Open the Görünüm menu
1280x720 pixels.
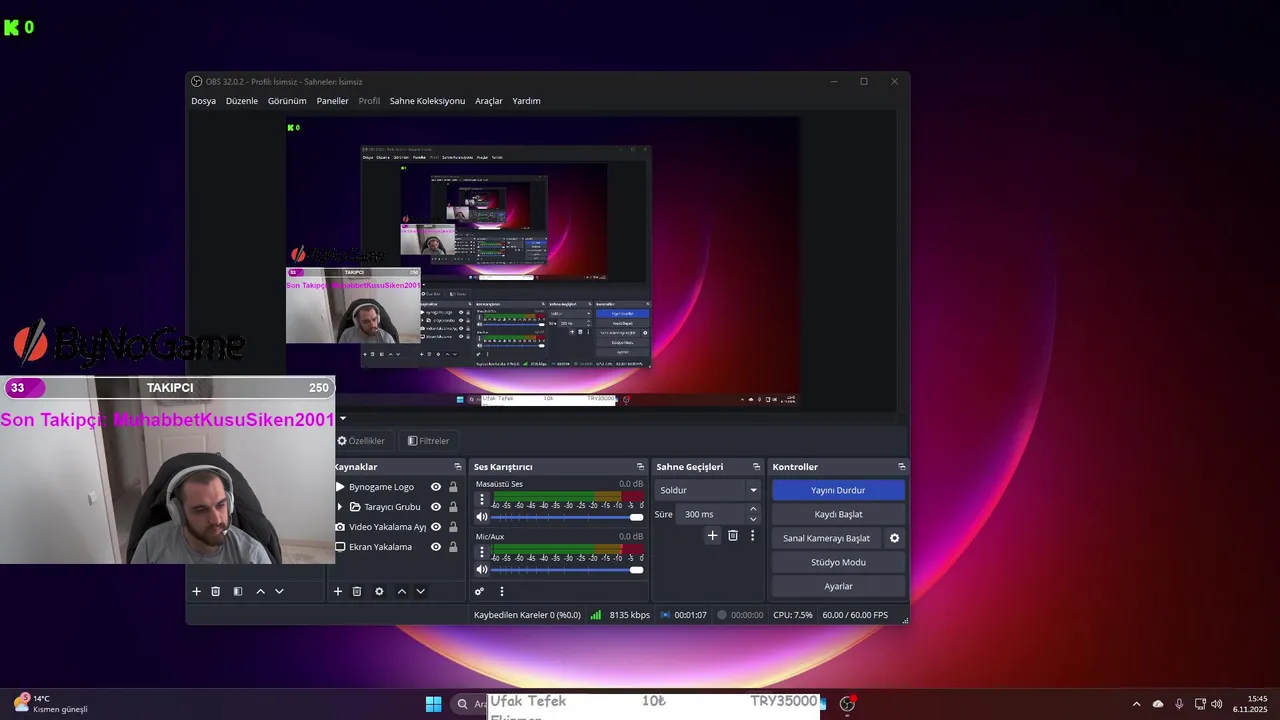tap(287, 101)
